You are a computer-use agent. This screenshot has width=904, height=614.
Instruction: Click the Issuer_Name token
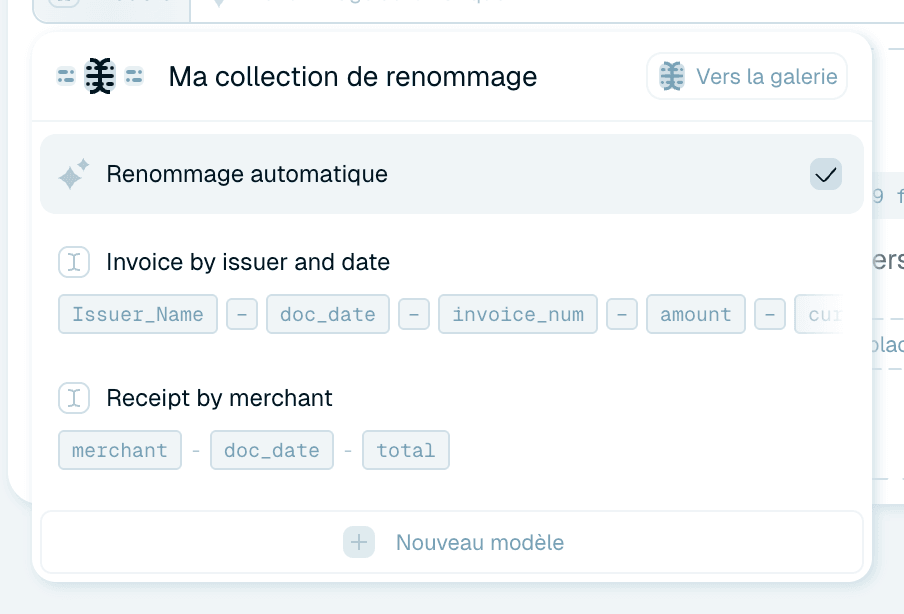click(138, 314)
